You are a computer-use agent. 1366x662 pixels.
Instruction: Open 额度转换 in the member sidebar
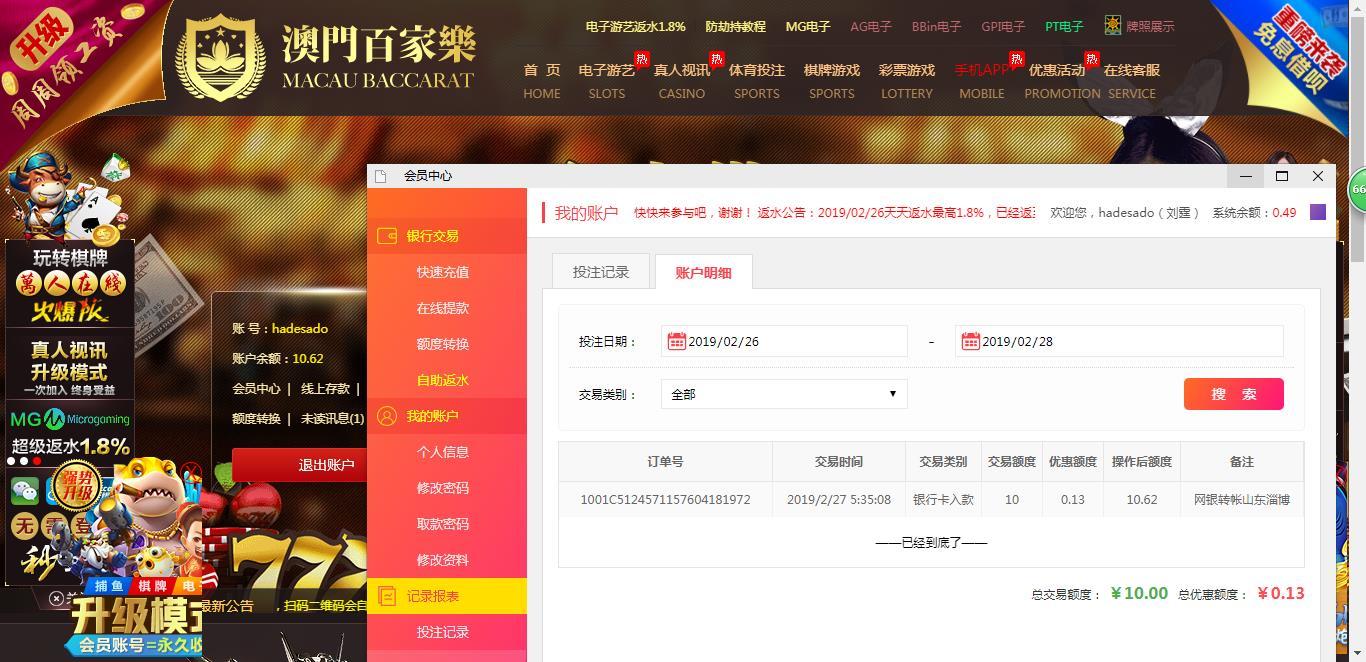pyautogui.click(x=443, y=344)
